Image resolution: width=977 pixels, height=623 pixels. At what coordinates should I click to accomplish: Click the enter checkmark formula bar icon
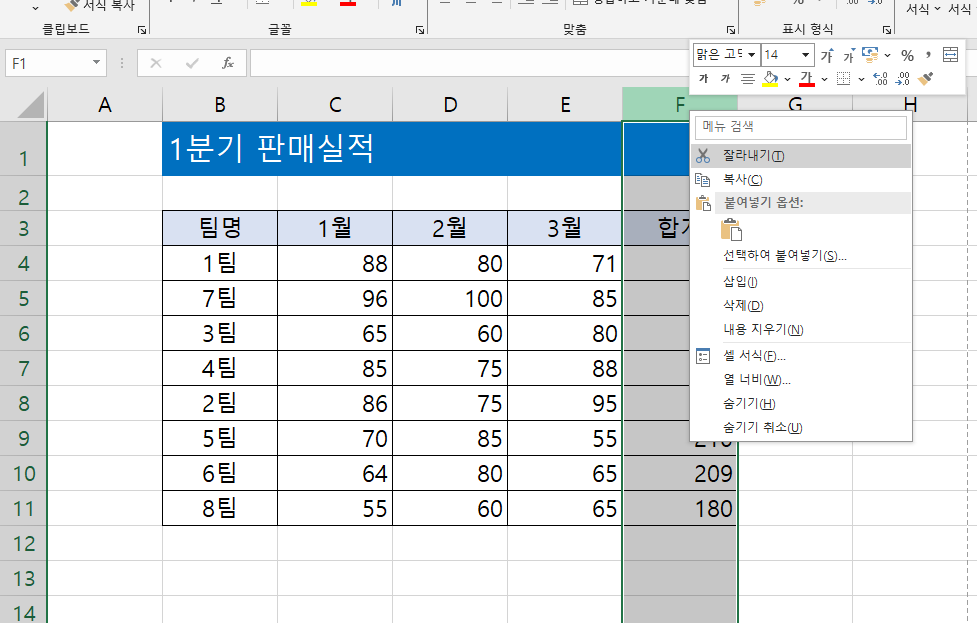[x=192, y=63]
